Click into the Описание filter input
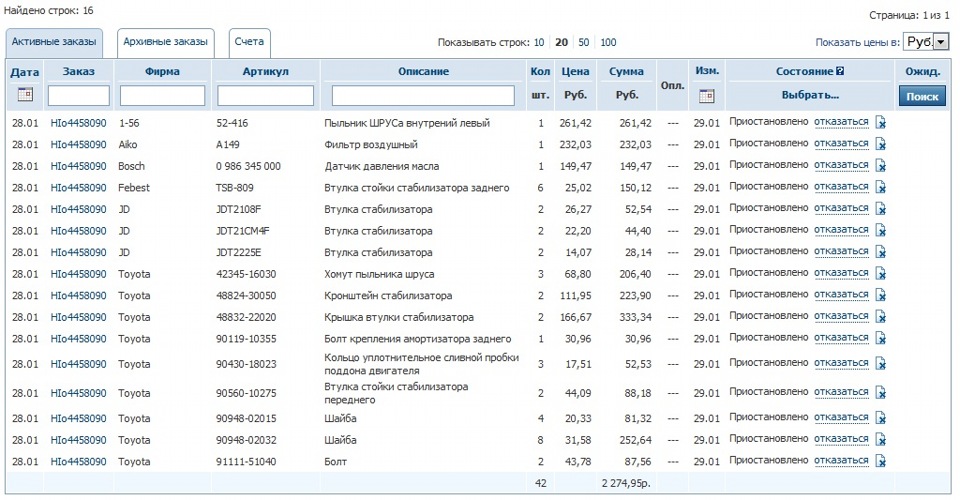 [422, 95]
